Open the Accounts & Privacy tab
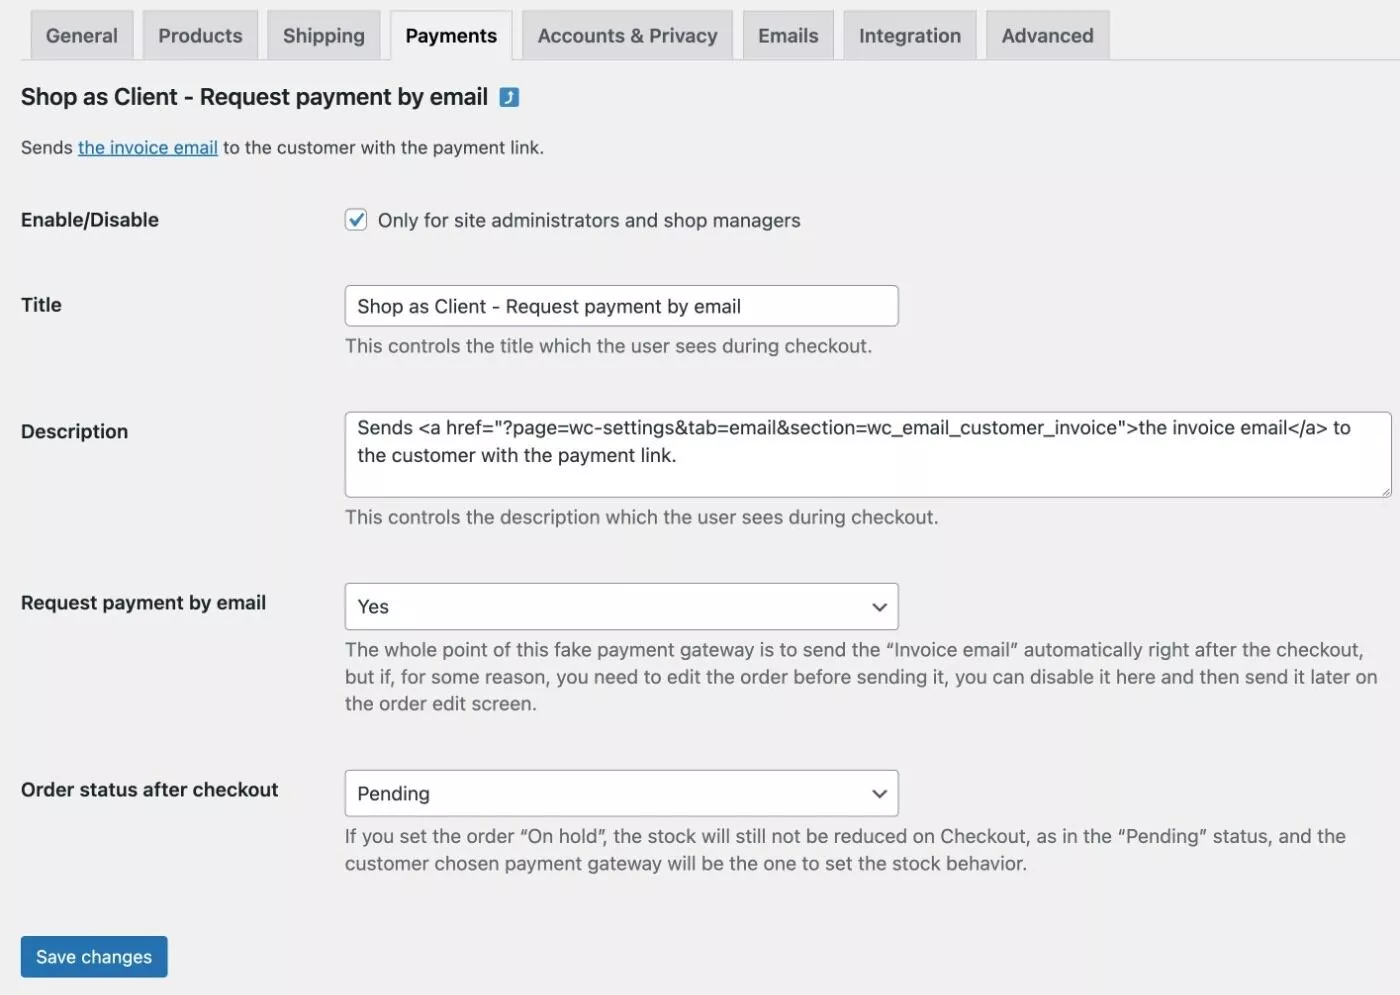 point(627,36)
